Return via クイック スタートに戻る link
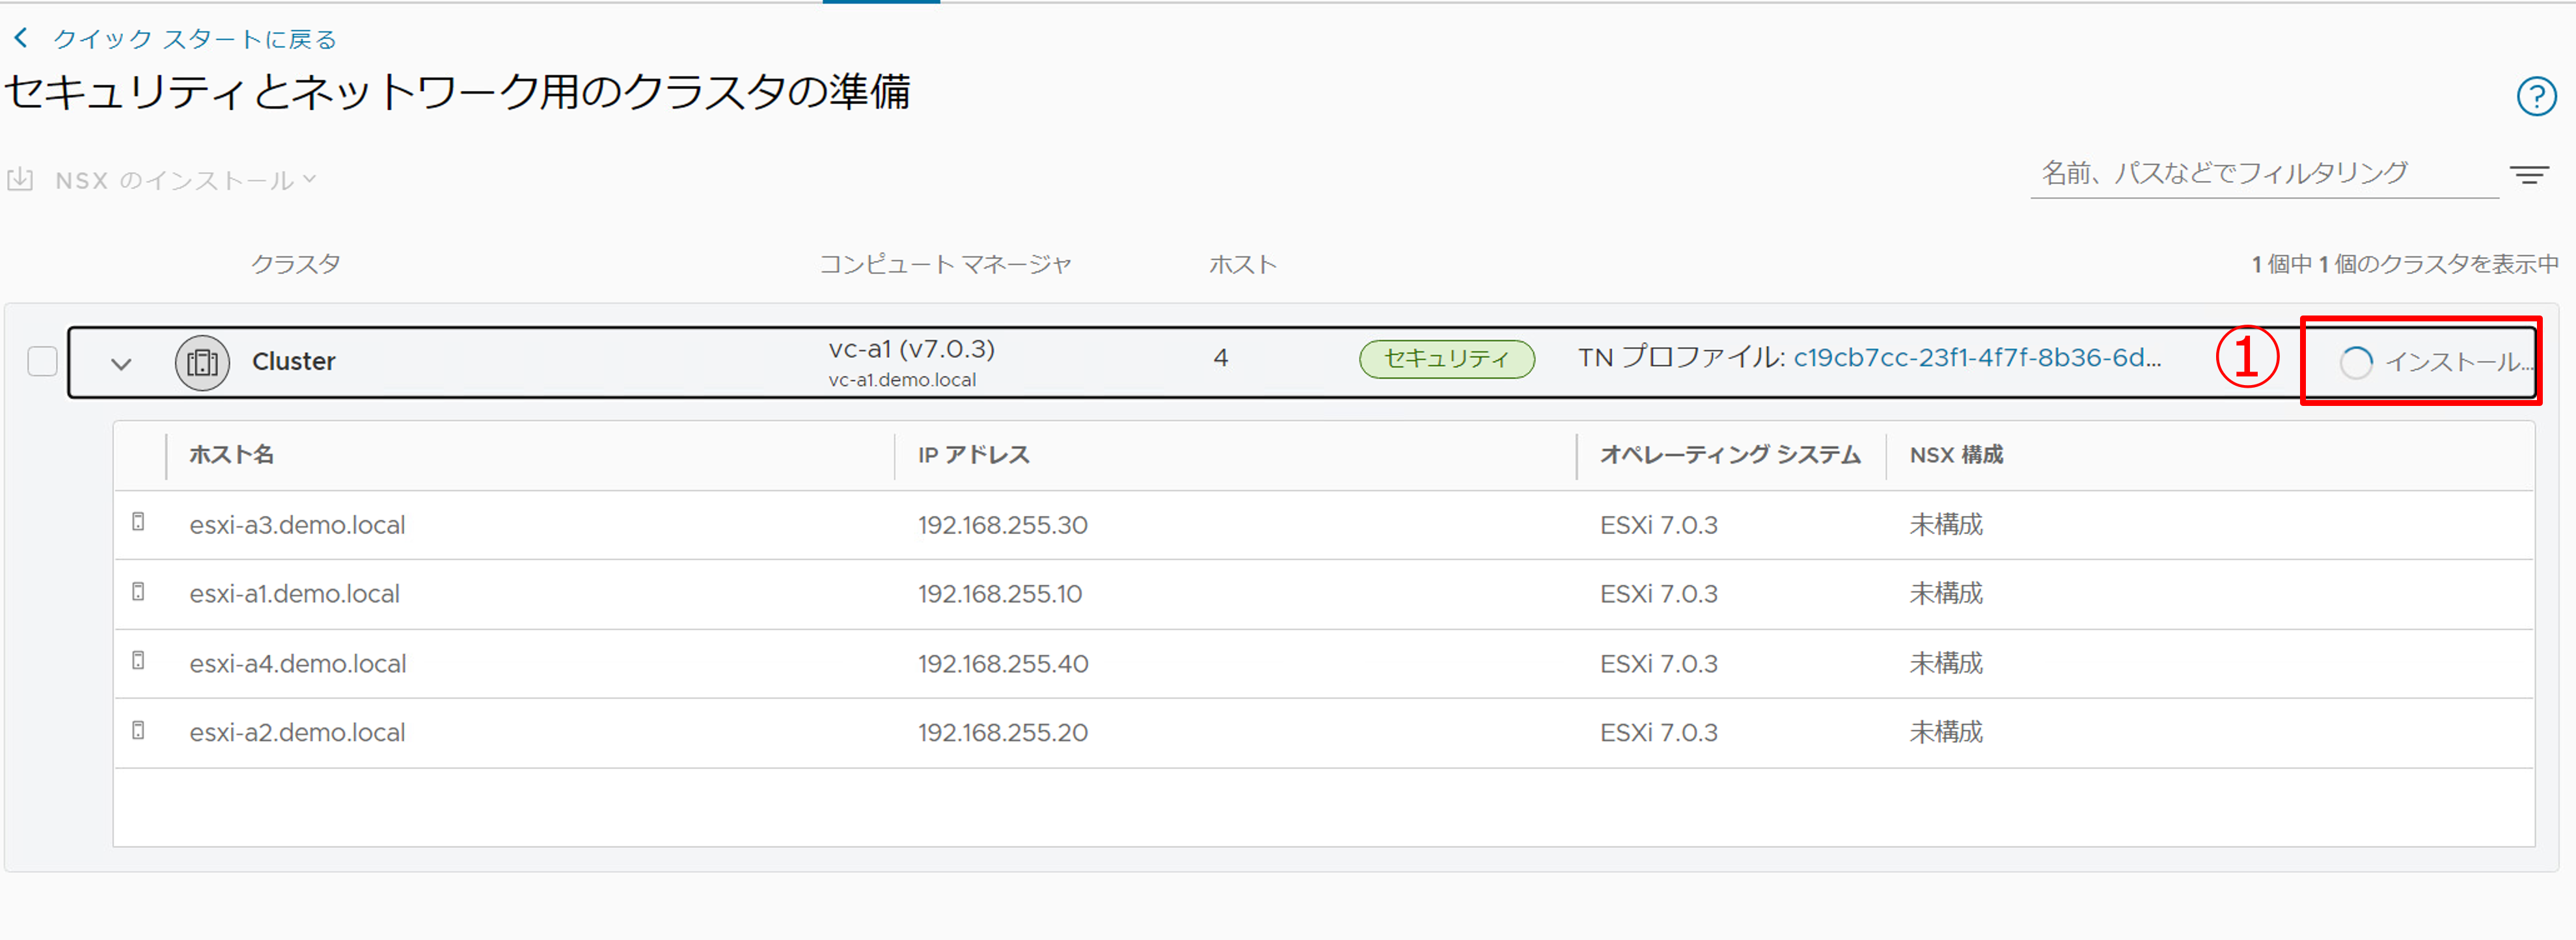 195,39
